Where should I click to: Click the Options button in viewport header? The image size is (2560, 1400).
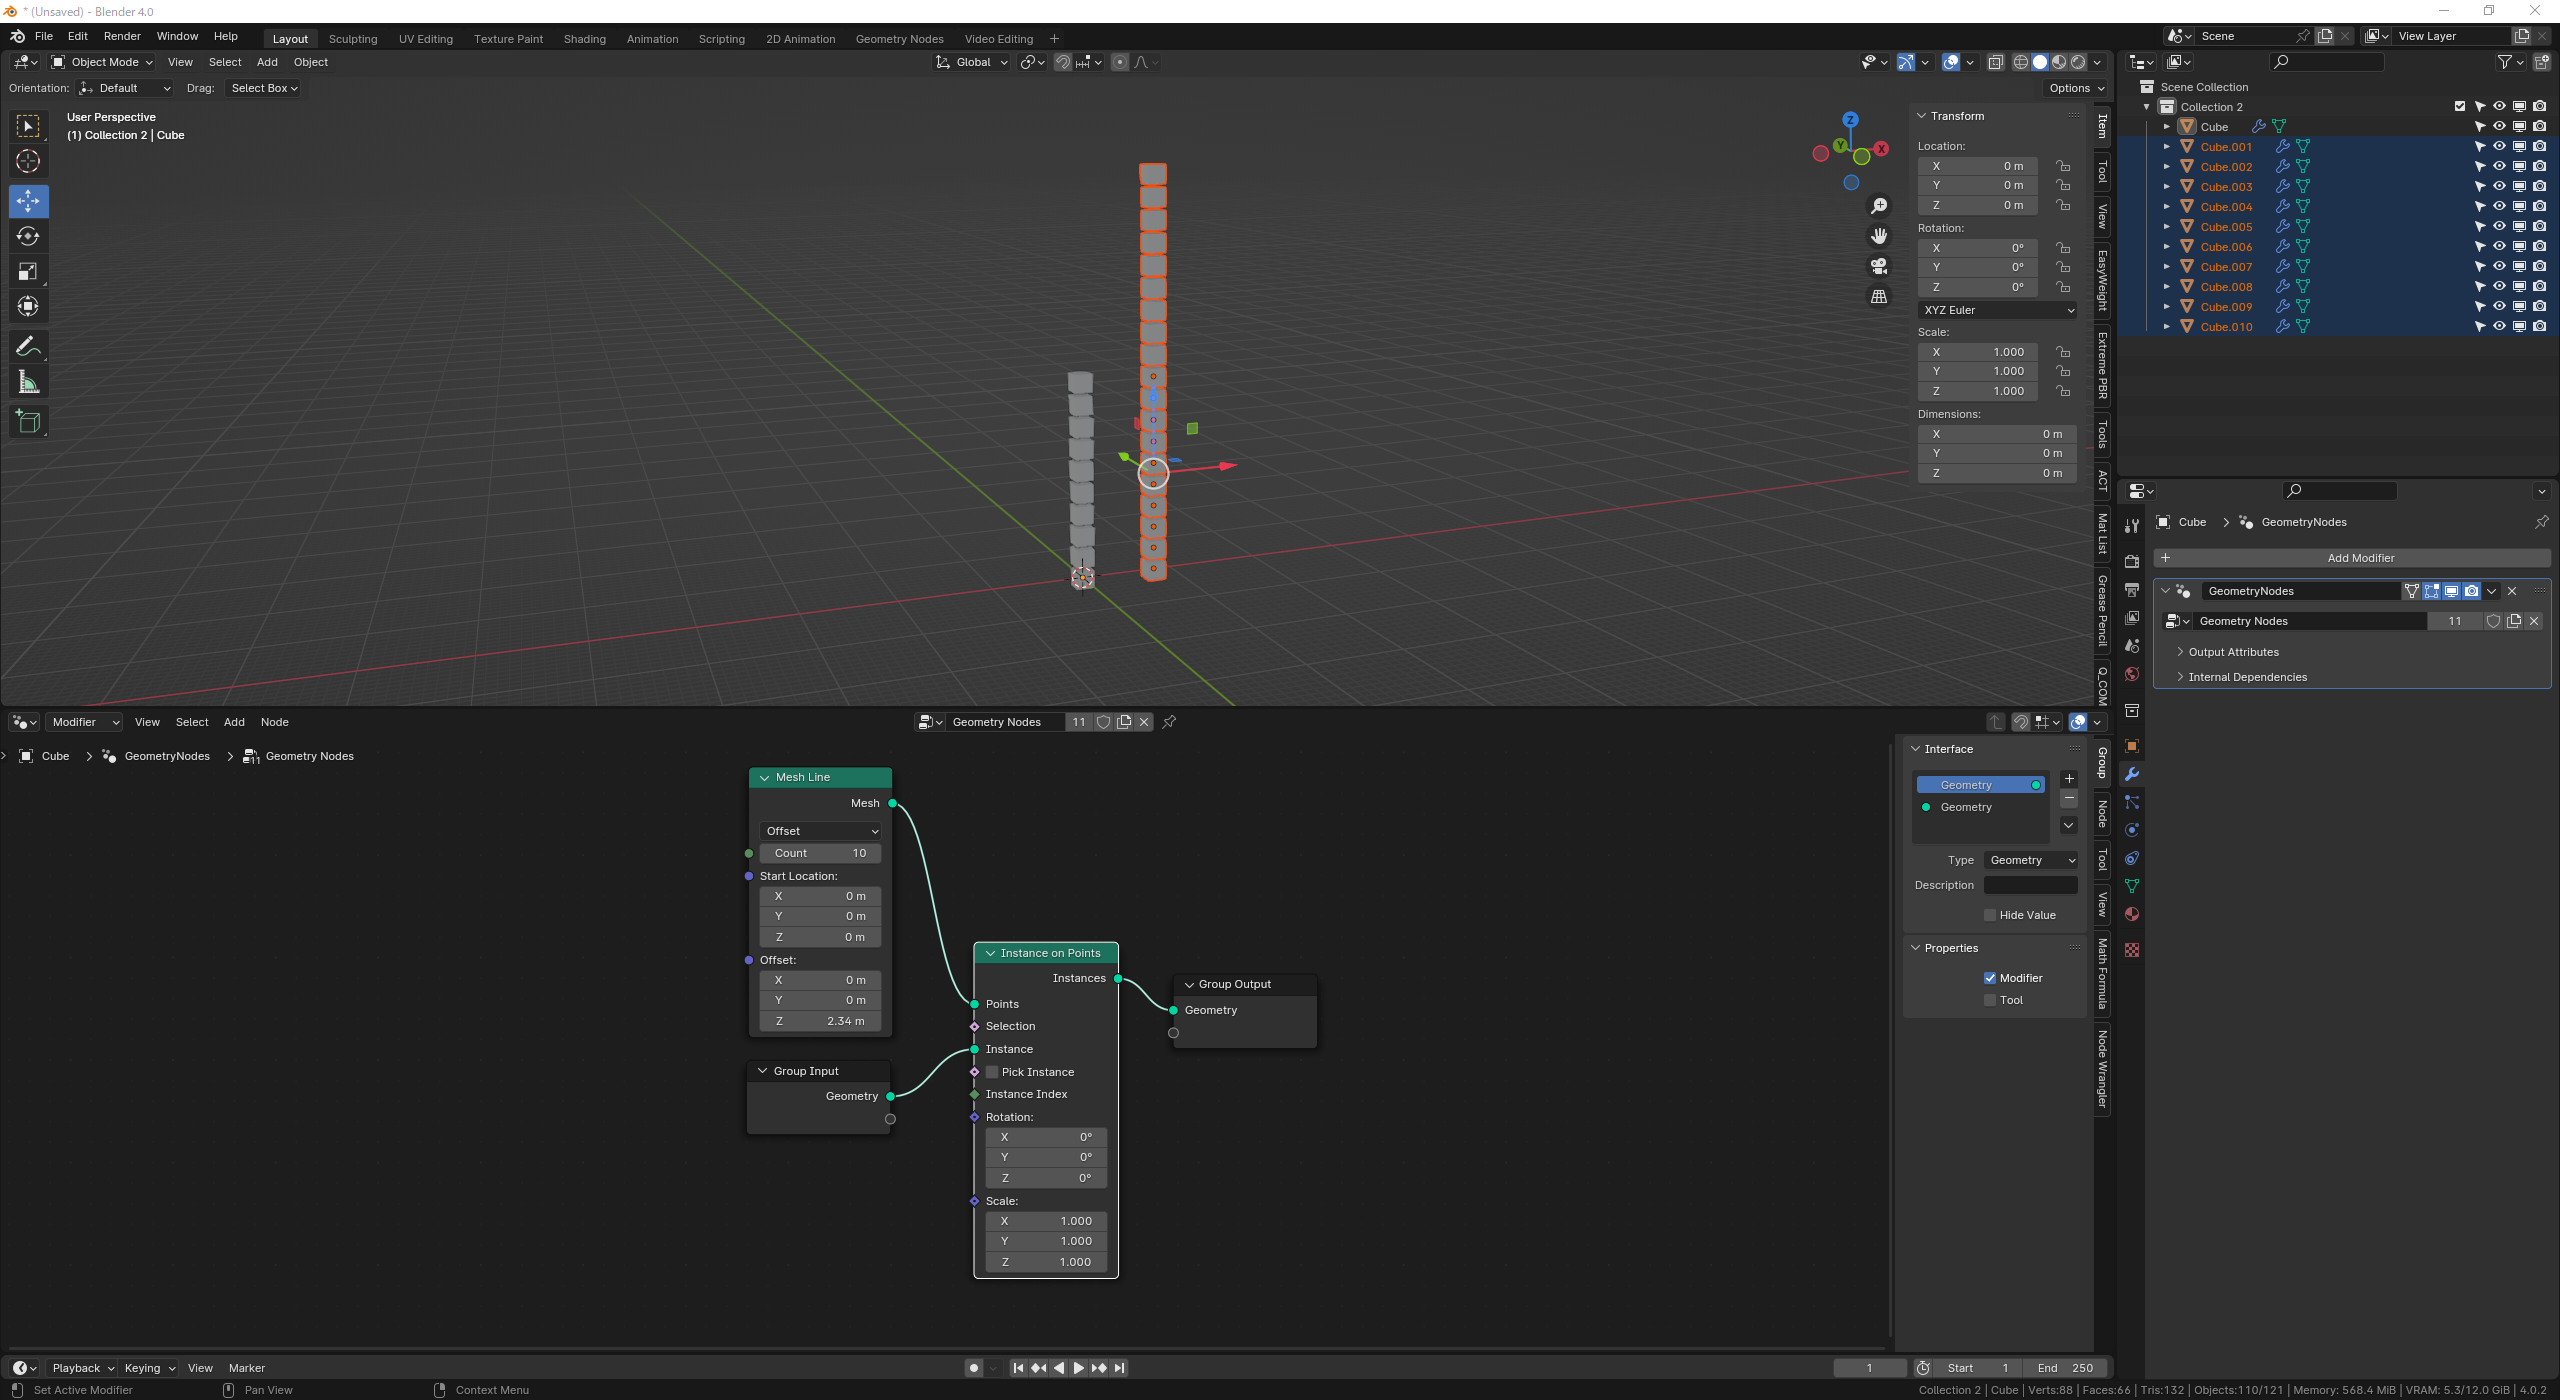click(2076, 88)
